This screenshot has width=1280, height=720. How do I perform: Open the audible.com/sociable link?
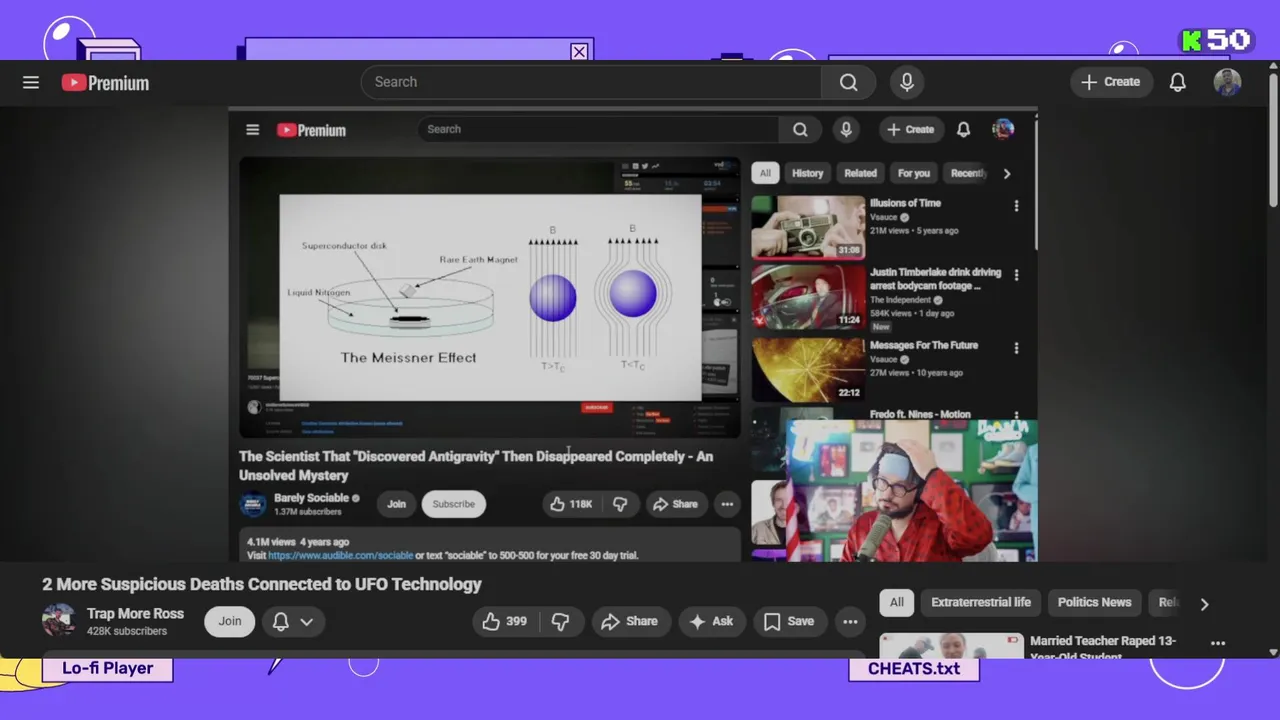[x=340, y=555]
